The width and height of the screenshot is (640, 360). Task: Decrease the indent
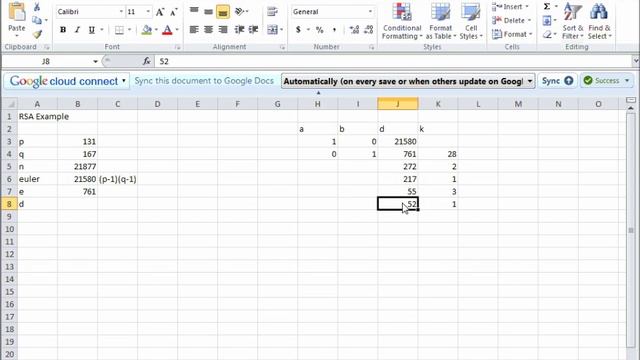point(240,29)
